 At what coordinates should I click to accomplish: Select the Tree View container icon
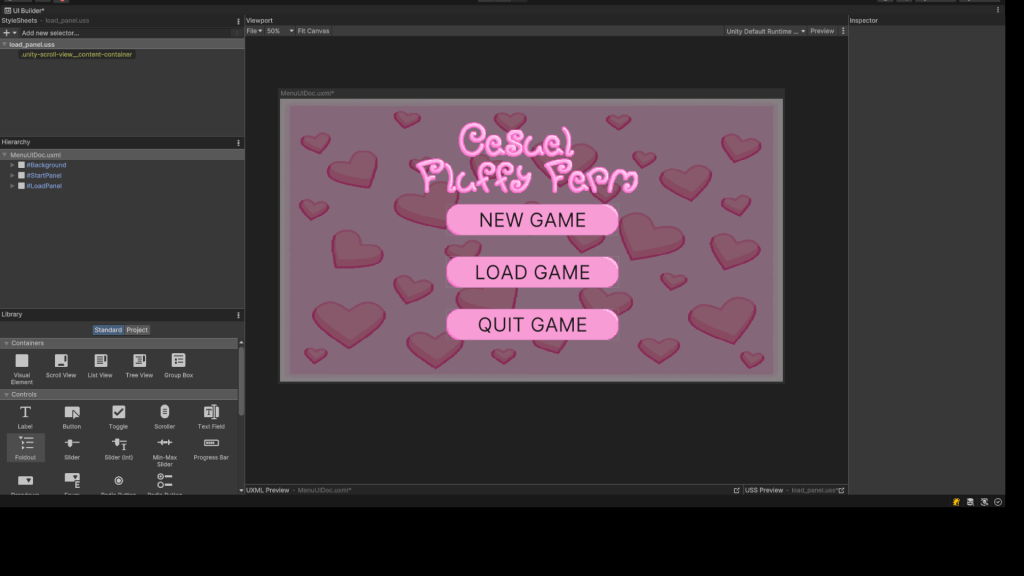139,365
